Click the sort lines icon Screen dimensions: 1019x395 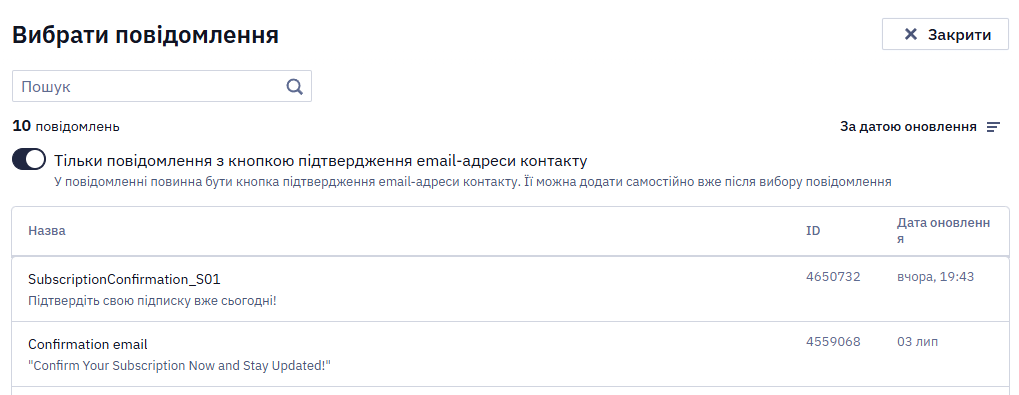pyautogui.click(x=993, y=127)
